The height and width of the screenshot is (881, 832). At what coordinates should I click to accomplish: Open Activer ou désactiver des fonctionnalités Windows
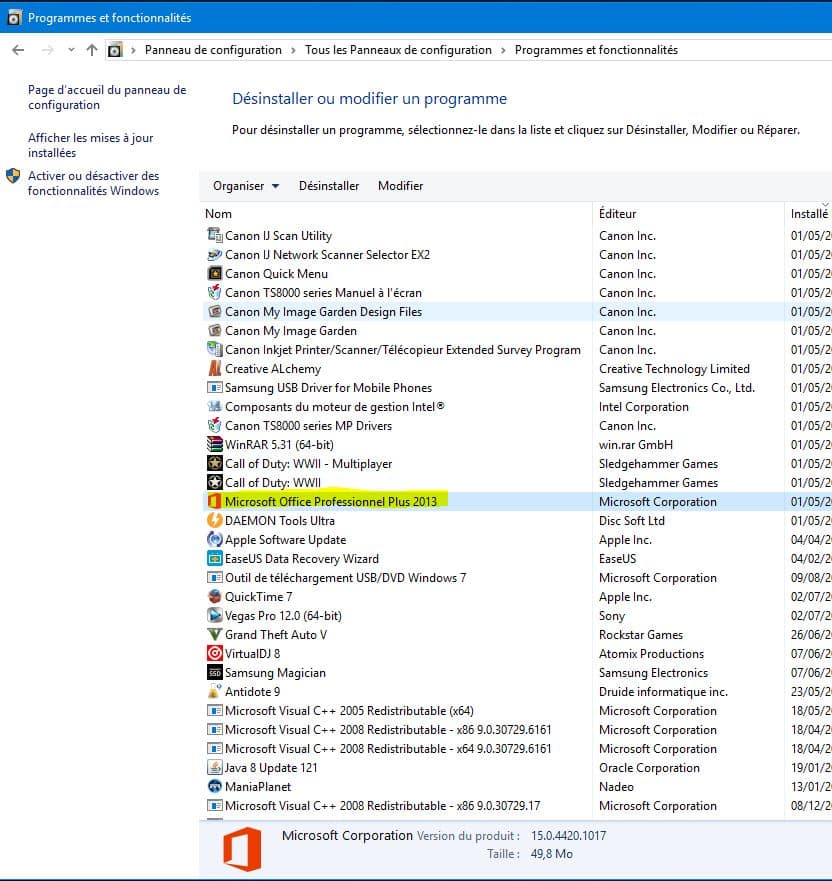click(93, 183)
